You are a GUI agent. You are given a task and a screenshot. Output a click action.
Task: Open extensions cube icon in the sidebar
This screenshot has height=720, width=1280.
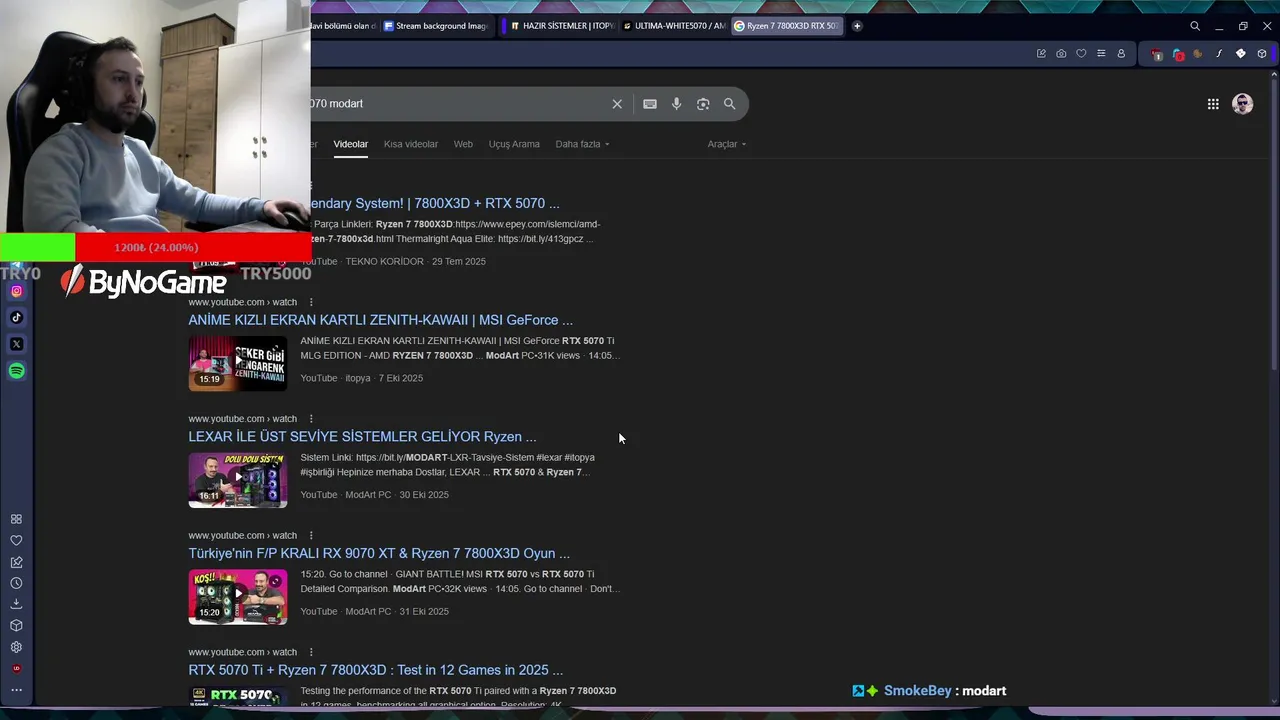click(16, 626)
